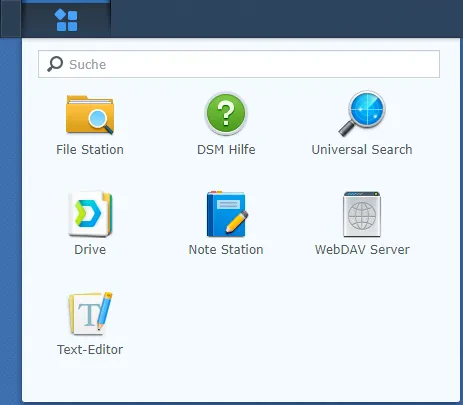Click the Suche search field
This screenshot has height=405, width=463.
click(239, 64)
